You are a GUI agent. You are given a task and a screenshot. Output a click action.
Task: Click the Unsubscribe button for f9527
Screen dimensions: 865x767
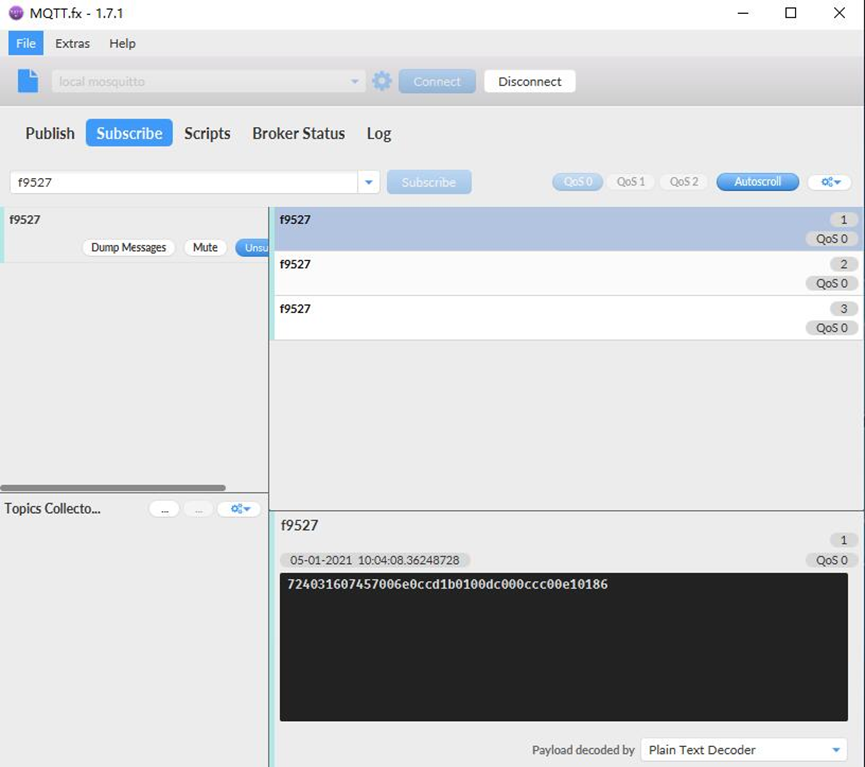point(253,247)
